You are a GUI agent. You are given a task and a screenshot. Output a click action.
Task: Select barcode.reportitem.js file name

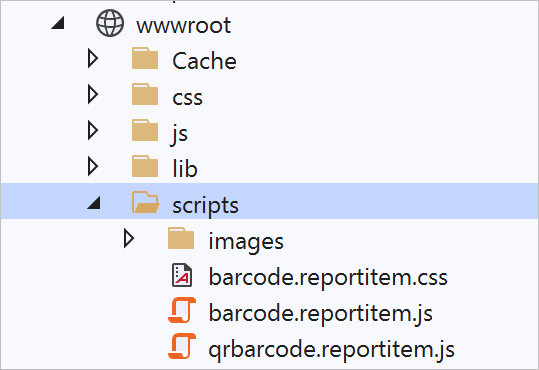[321, 313]
